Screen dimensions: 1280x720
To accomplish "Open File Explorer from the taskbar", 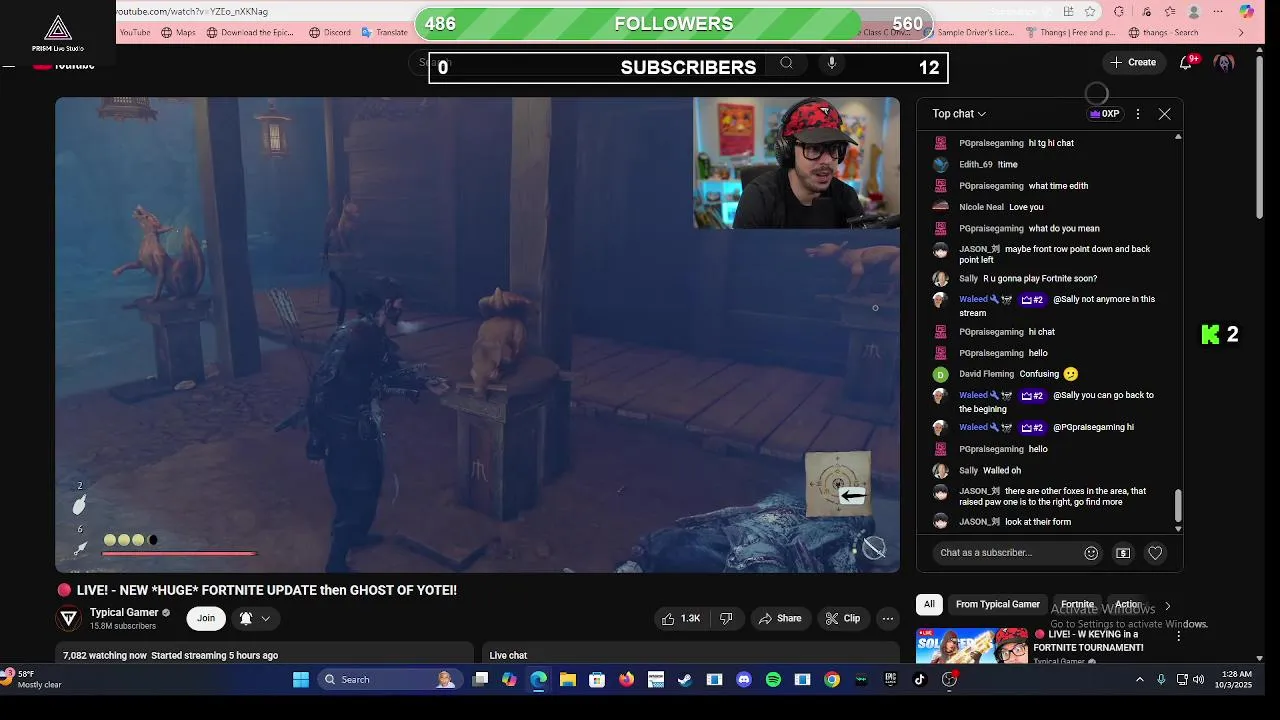I will [568, 680].
